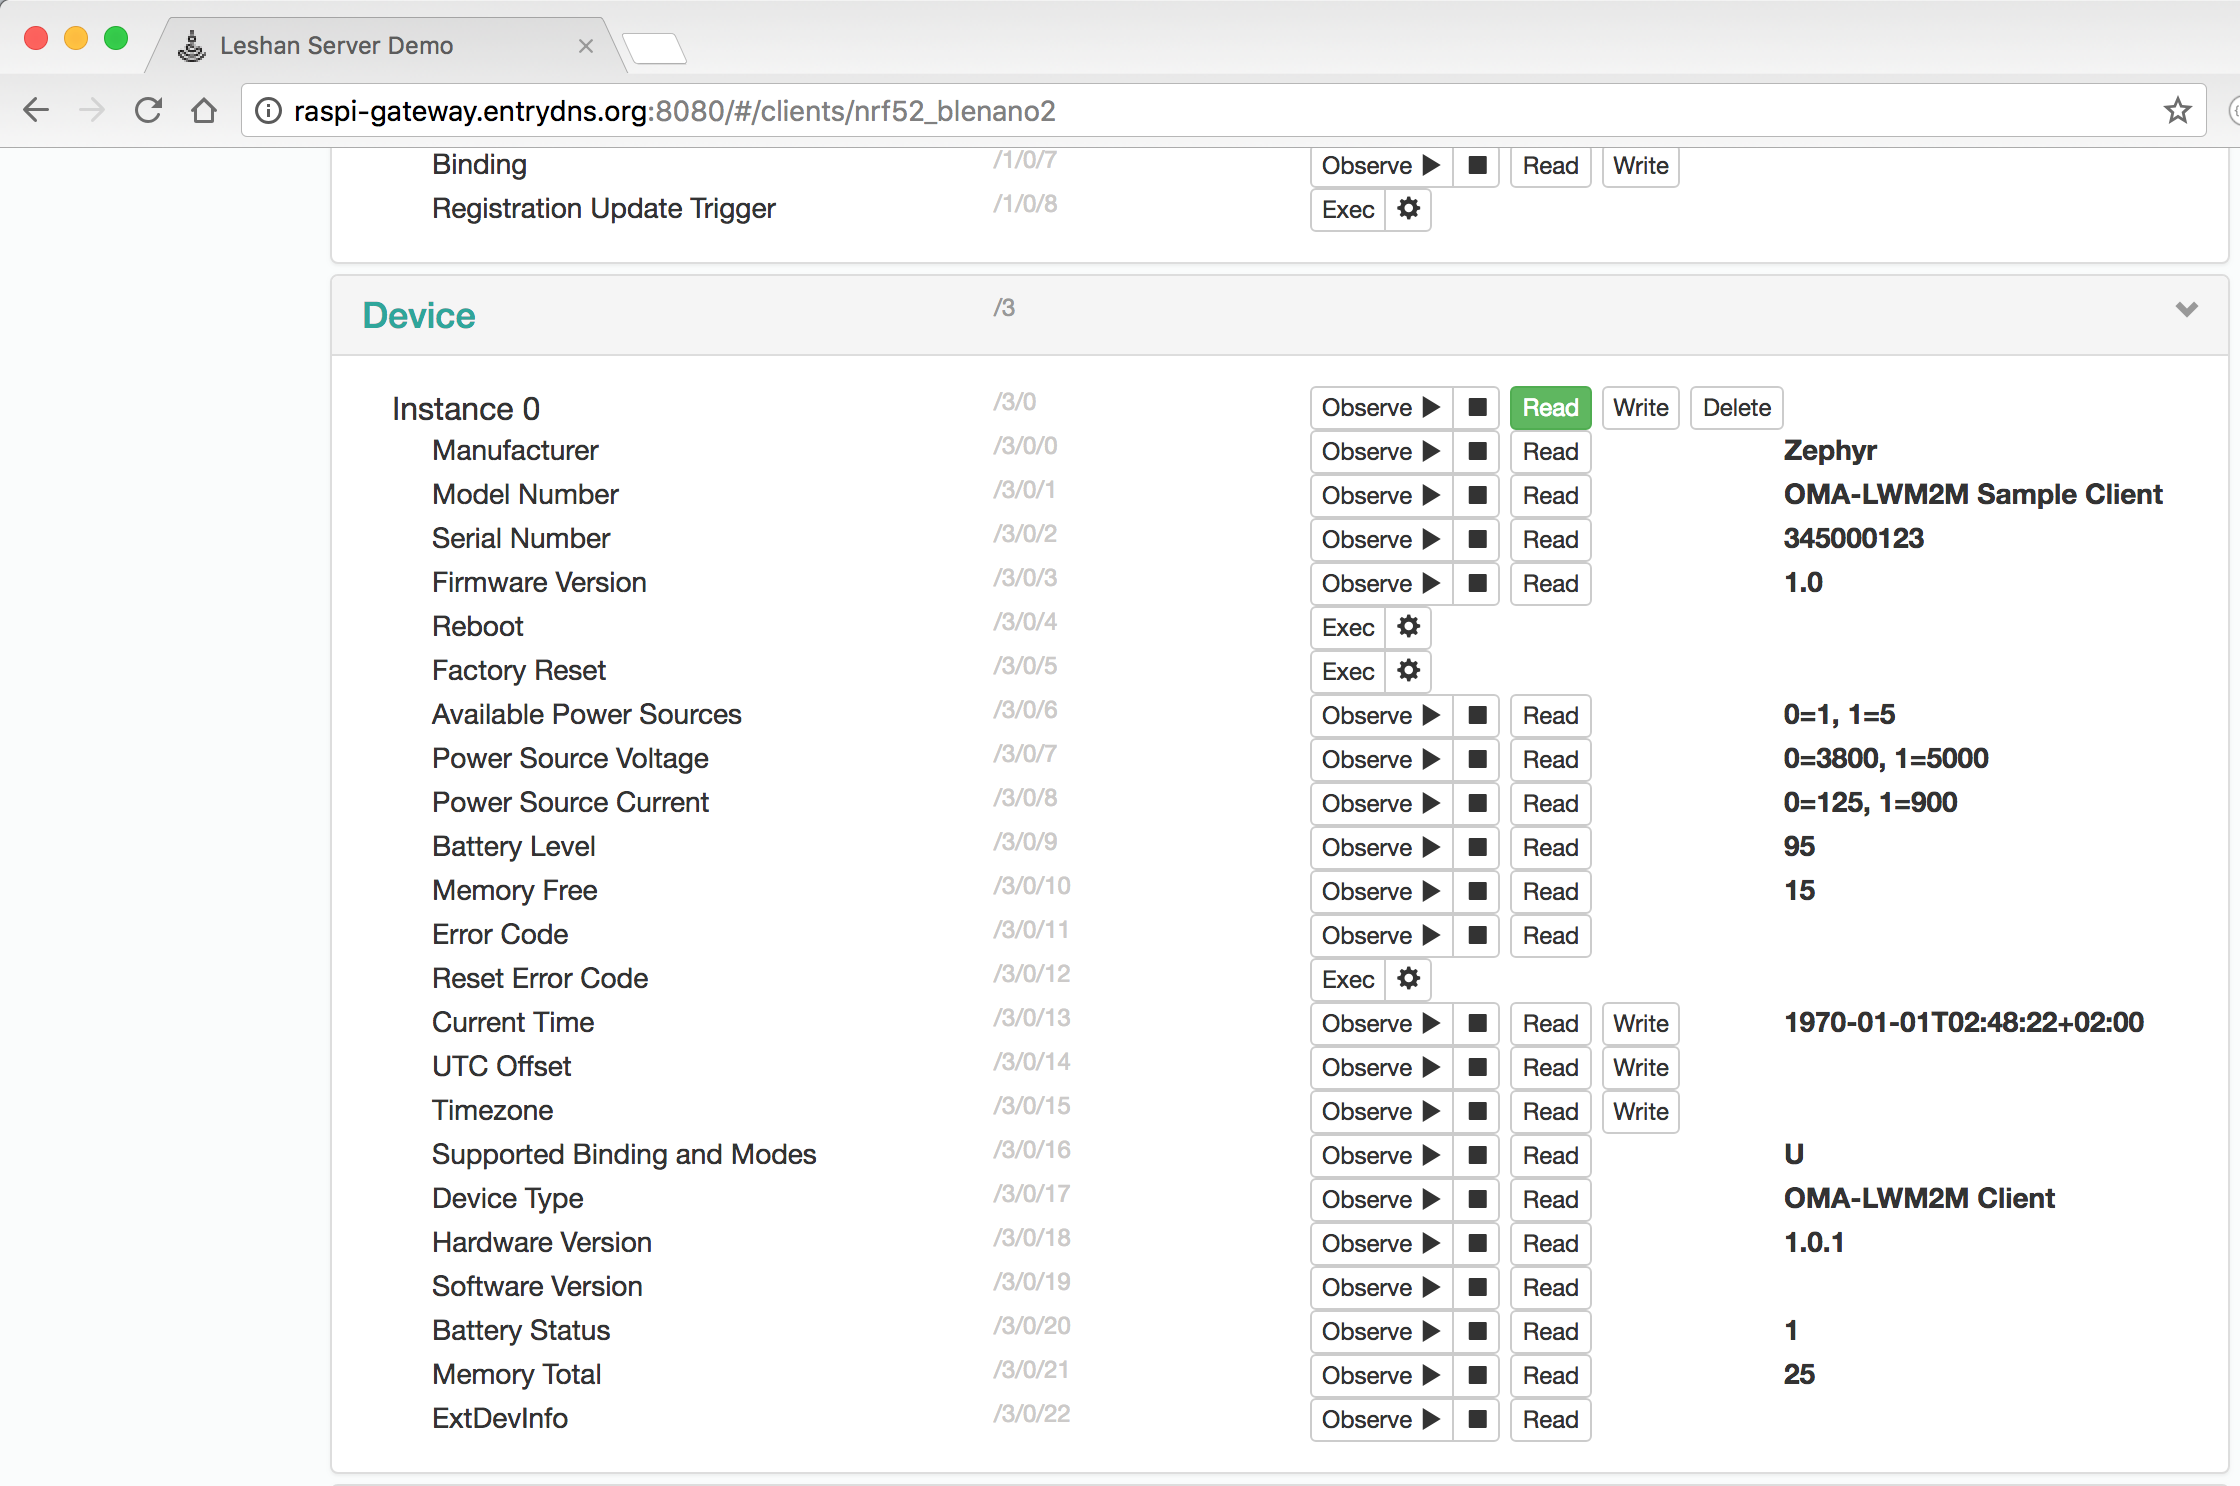This screenshot has width=2240, height=1486.
Task: Delete Instance 0
Action: coord(1737,408)
